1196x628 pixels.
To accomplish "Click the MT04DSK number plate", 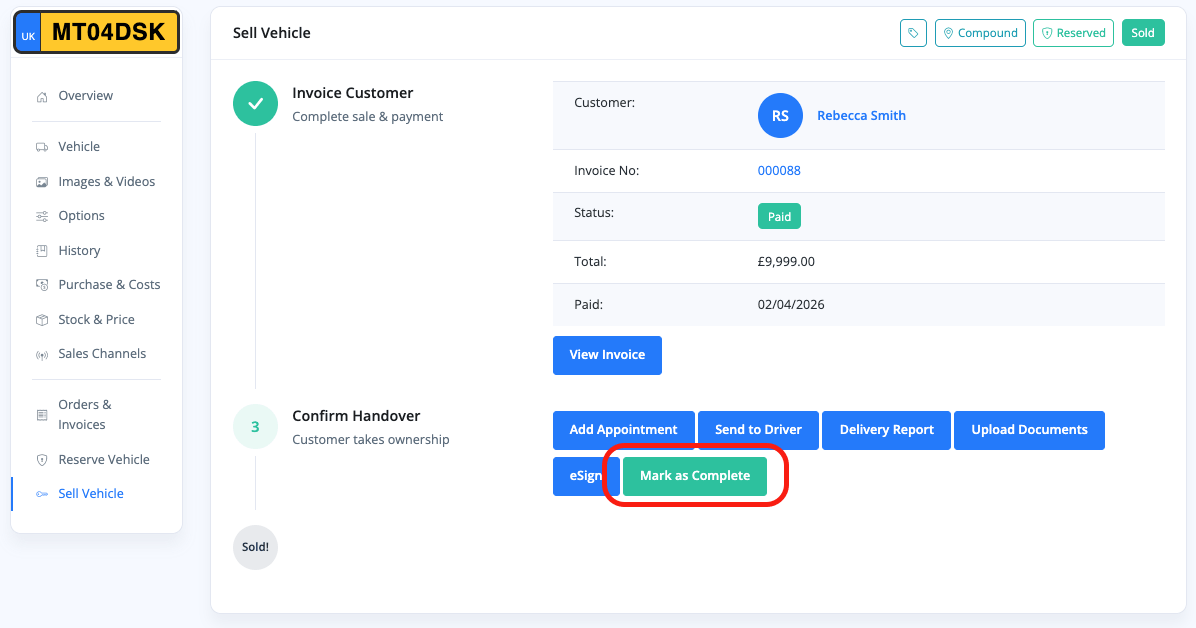I will click(x=96, y=33).
